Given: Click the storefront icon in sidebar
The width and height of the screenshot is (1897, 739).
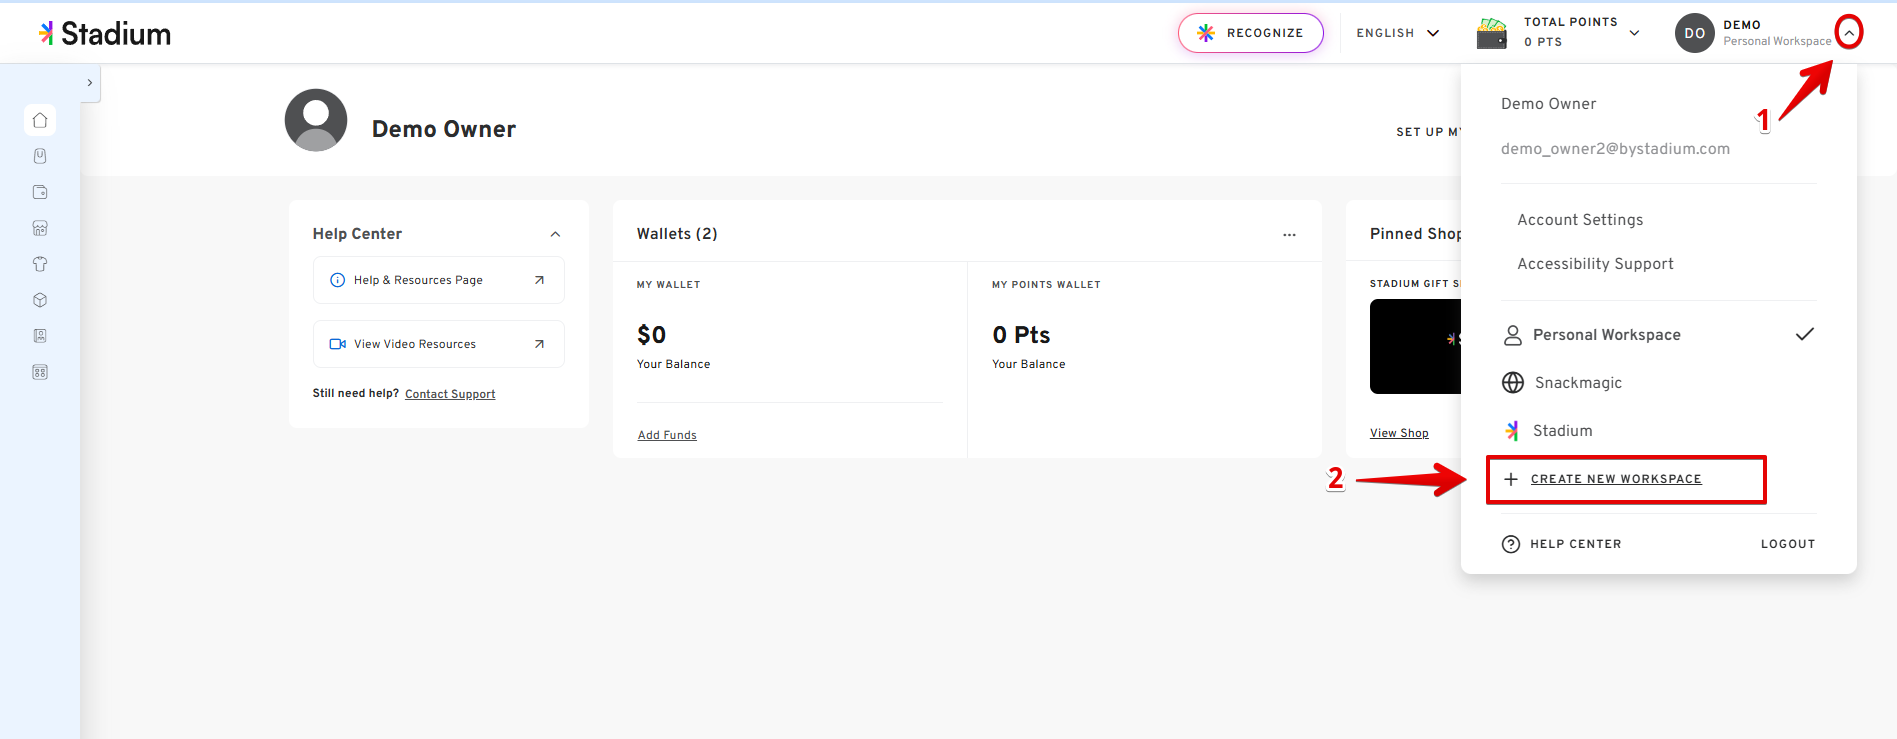Looking at the screenshot, I should click(40, 228).
